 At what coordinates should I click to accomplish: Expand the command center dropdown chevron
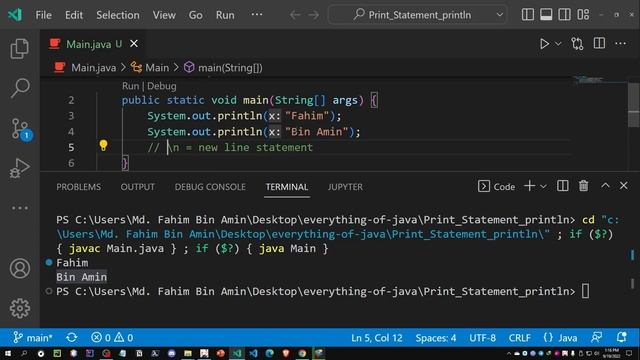(499, 15)
